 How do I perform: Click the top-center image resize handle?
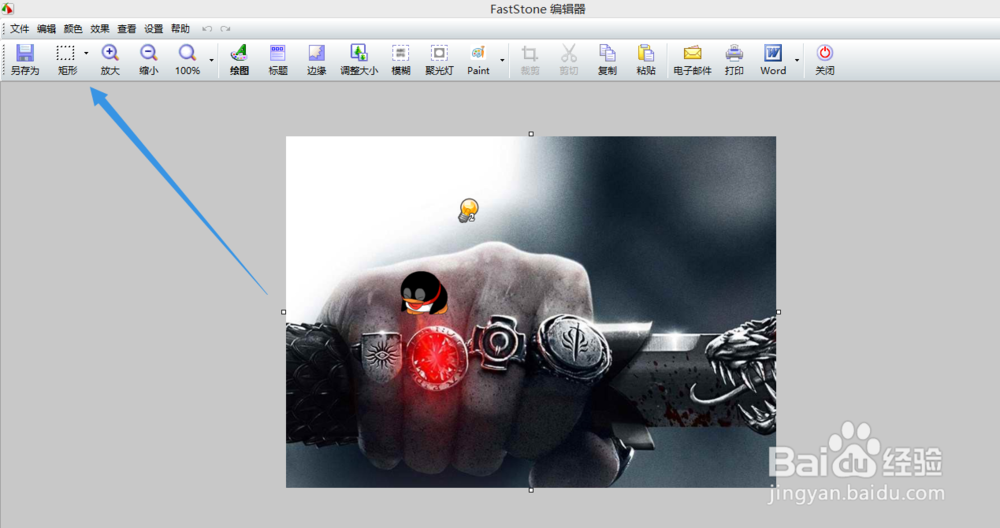[531, 134]
